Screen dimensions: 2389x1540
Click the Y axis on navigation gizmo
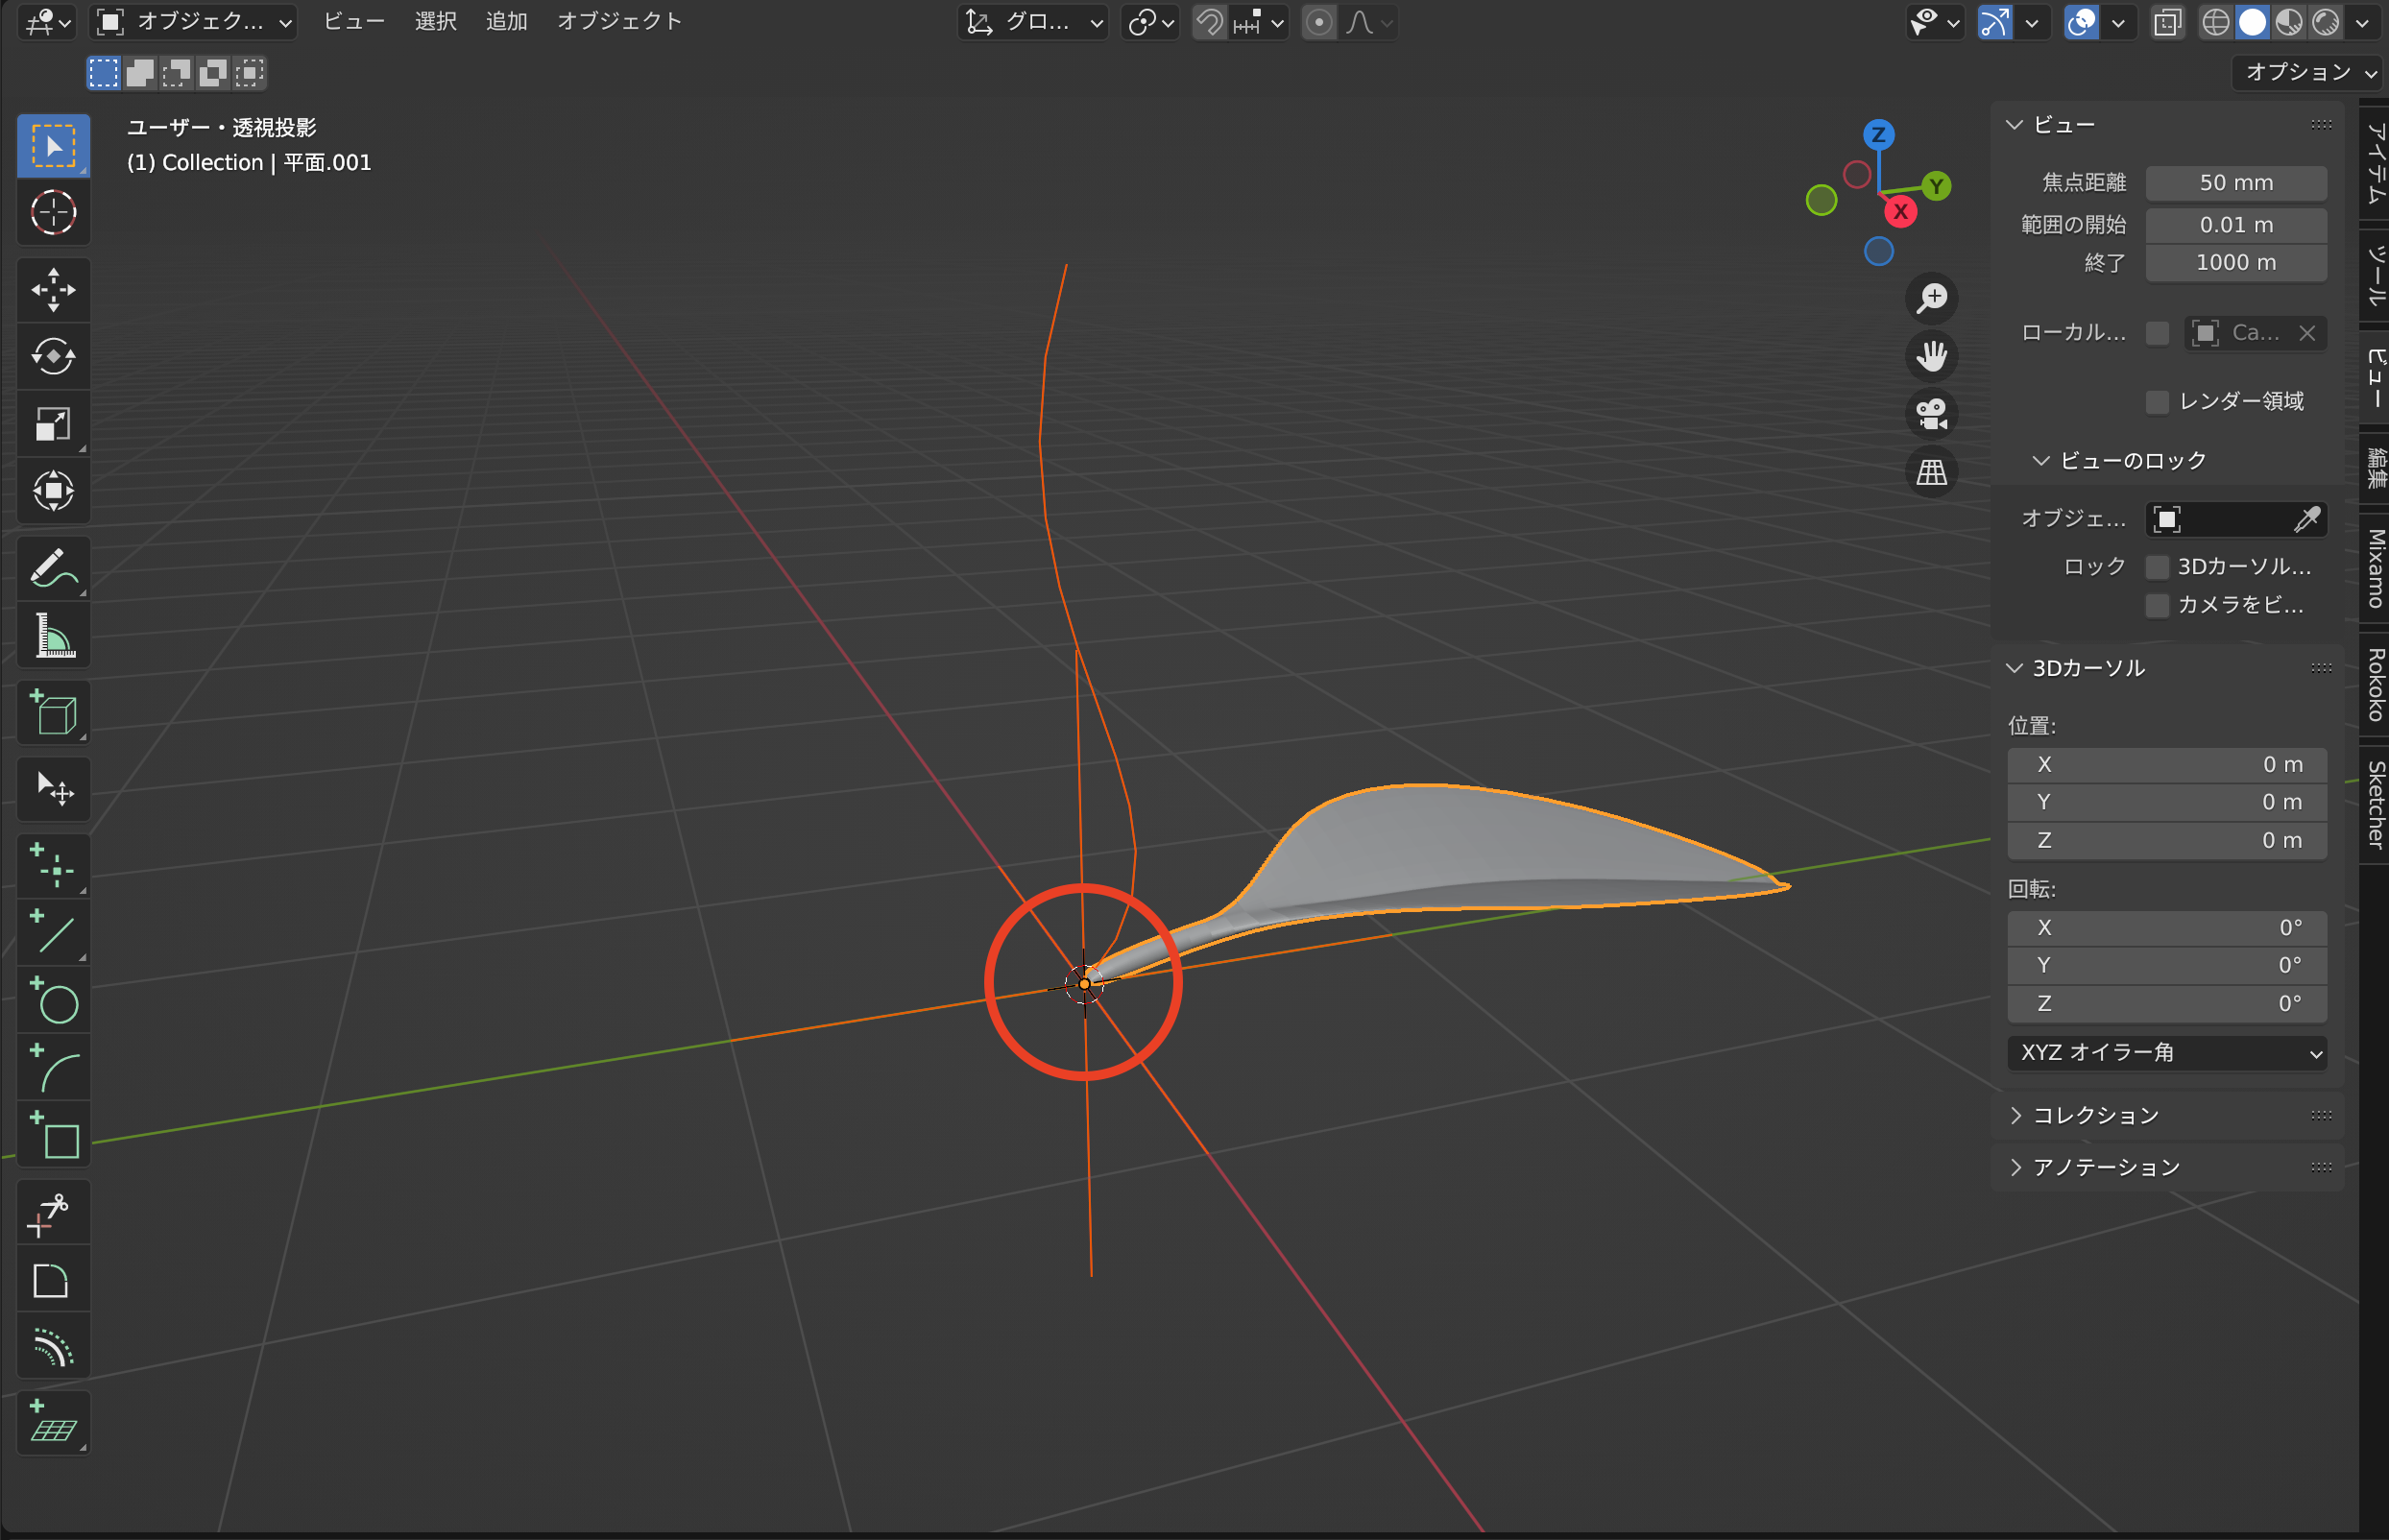(x=1936, y=186)
